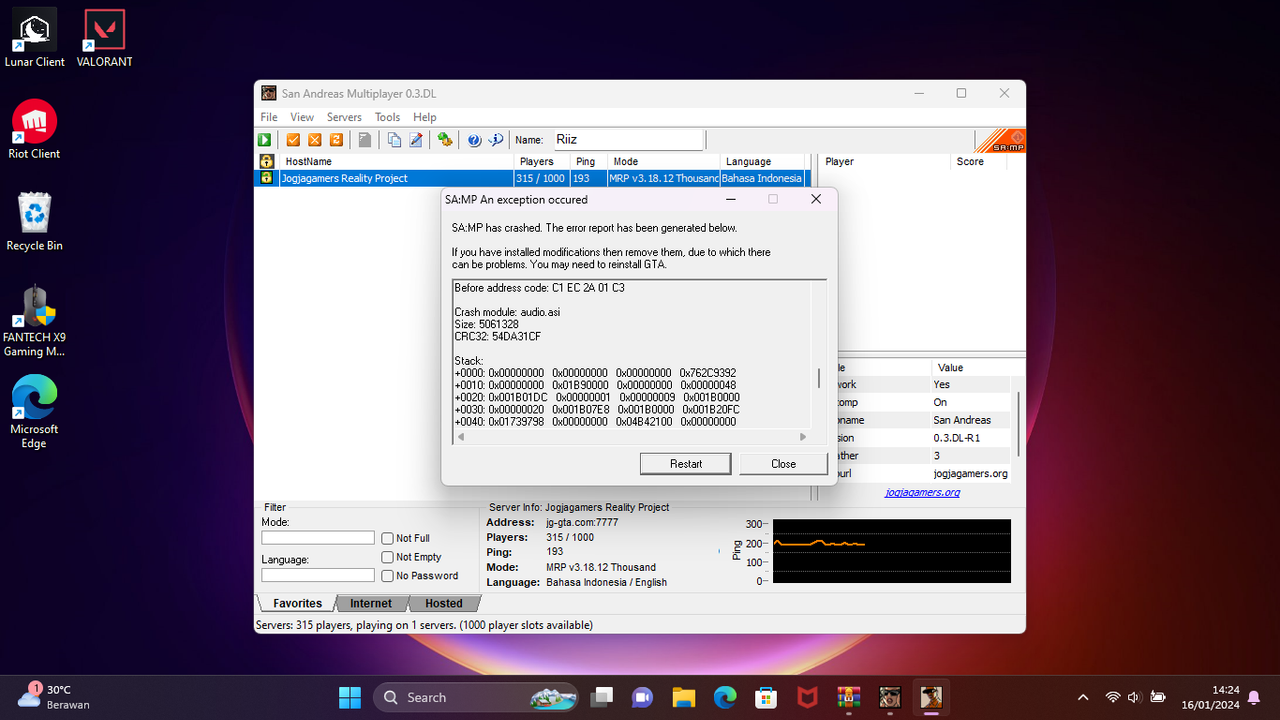Switch to the Internet tab
Image resolution: width=1280 pixels, height=720 pixels.
click(371, 603)
